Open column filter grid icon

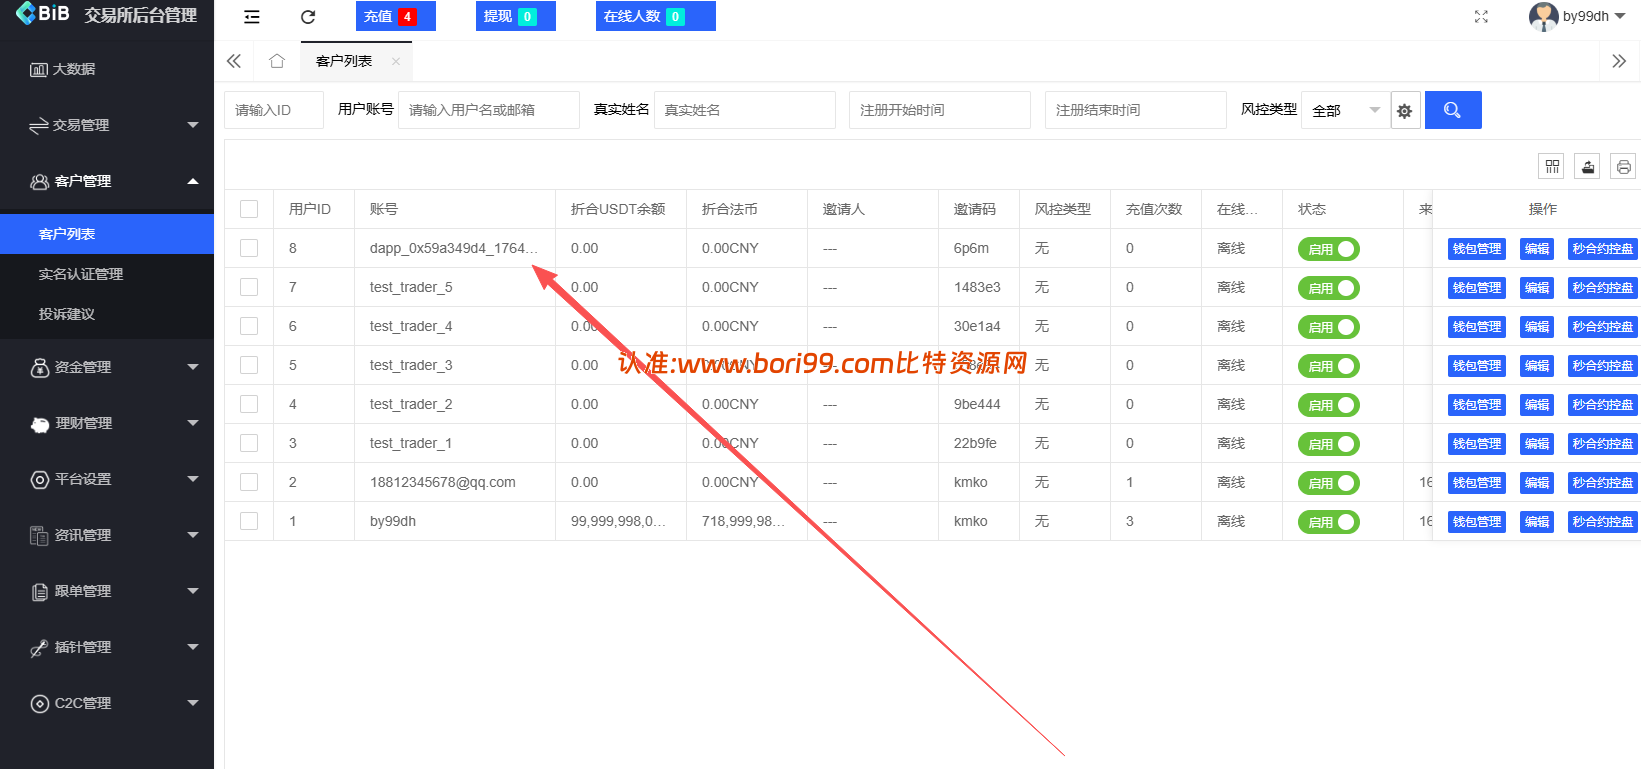point(1552,167)
